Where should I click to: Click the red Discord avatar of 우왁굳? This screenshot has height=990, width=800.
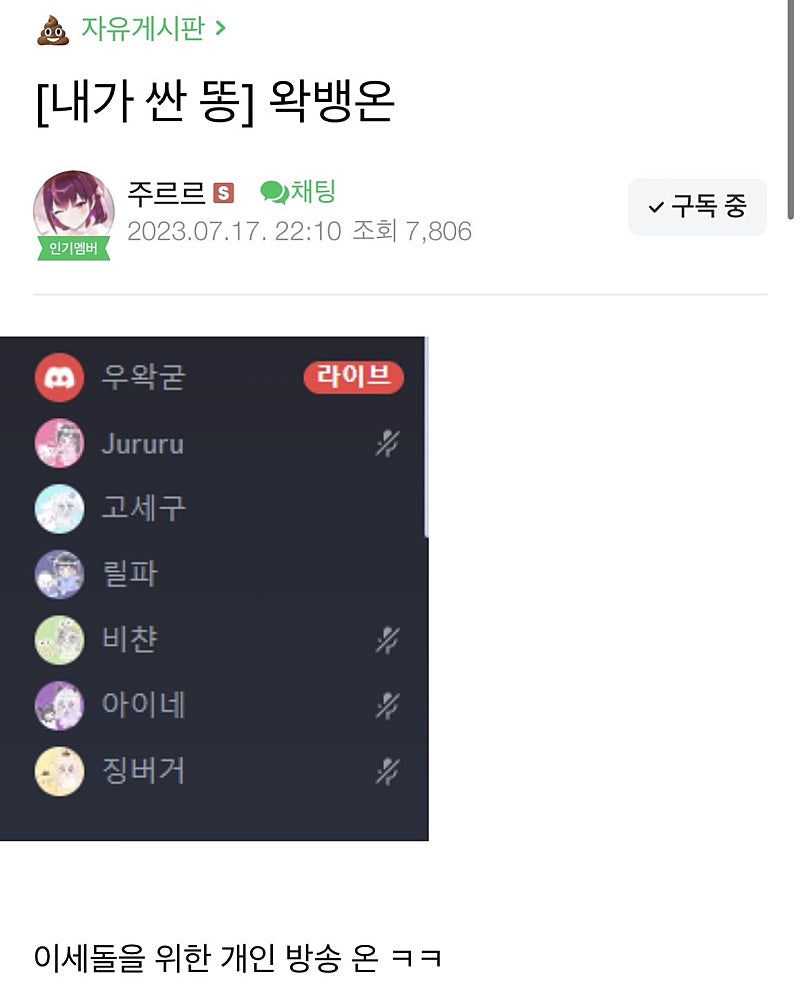point(59,378)
